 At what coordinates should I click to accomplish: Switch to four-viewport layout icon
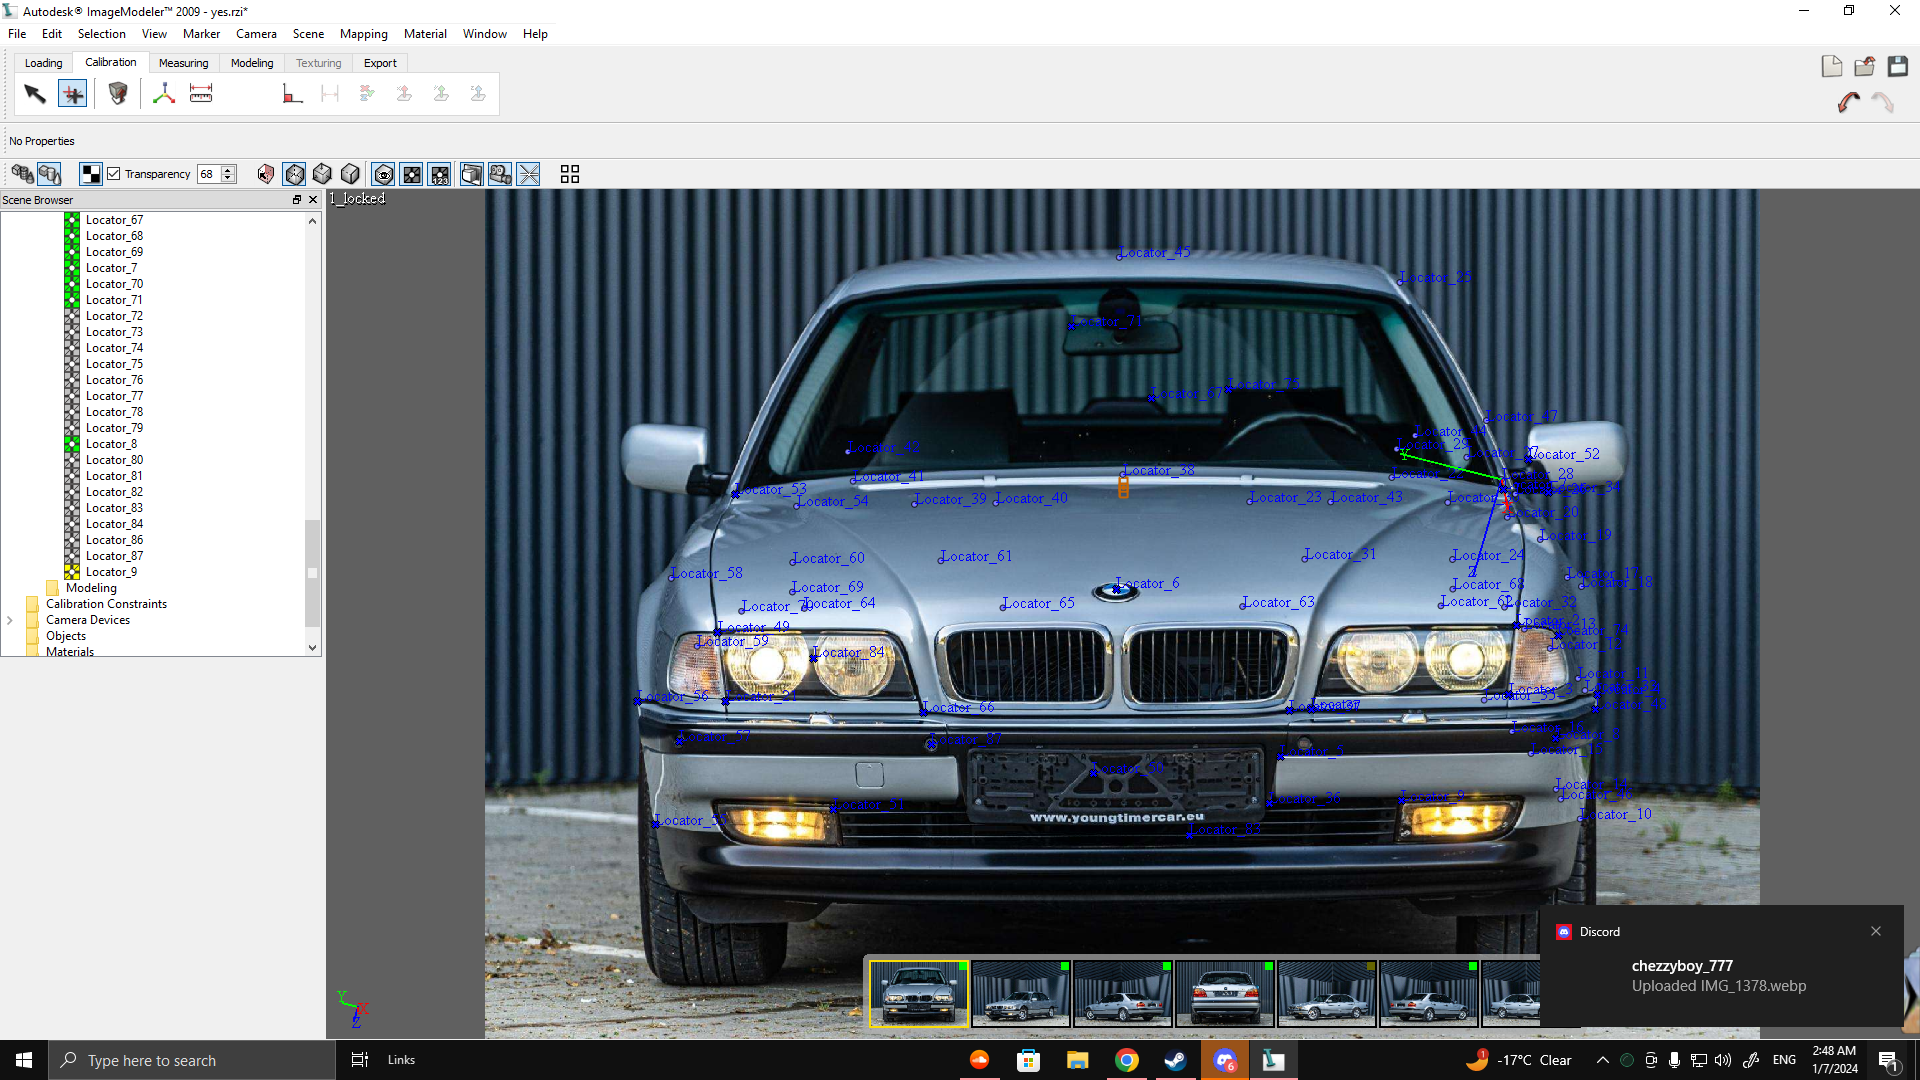570,174
